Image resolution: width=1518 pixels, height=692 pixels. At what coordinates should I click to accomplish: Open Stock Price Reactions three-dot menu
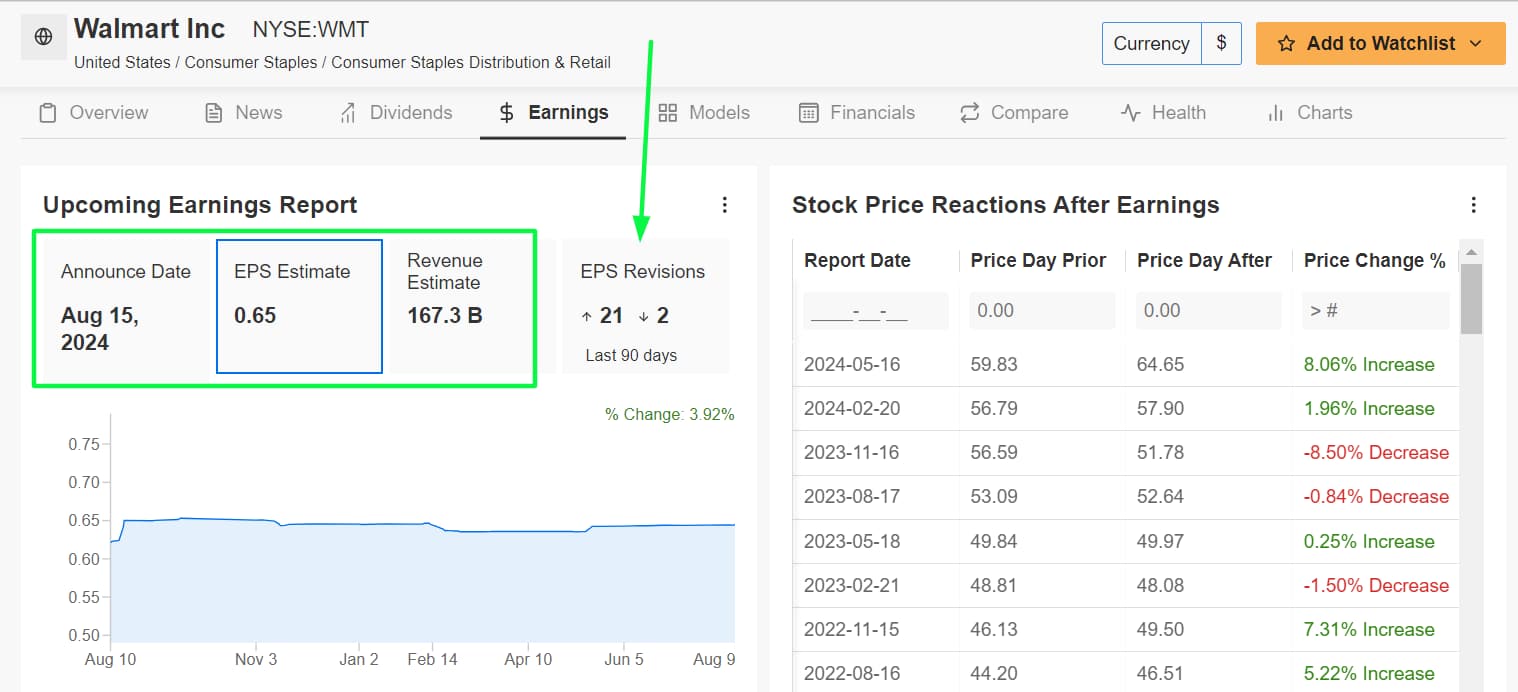coord(1473,205)
